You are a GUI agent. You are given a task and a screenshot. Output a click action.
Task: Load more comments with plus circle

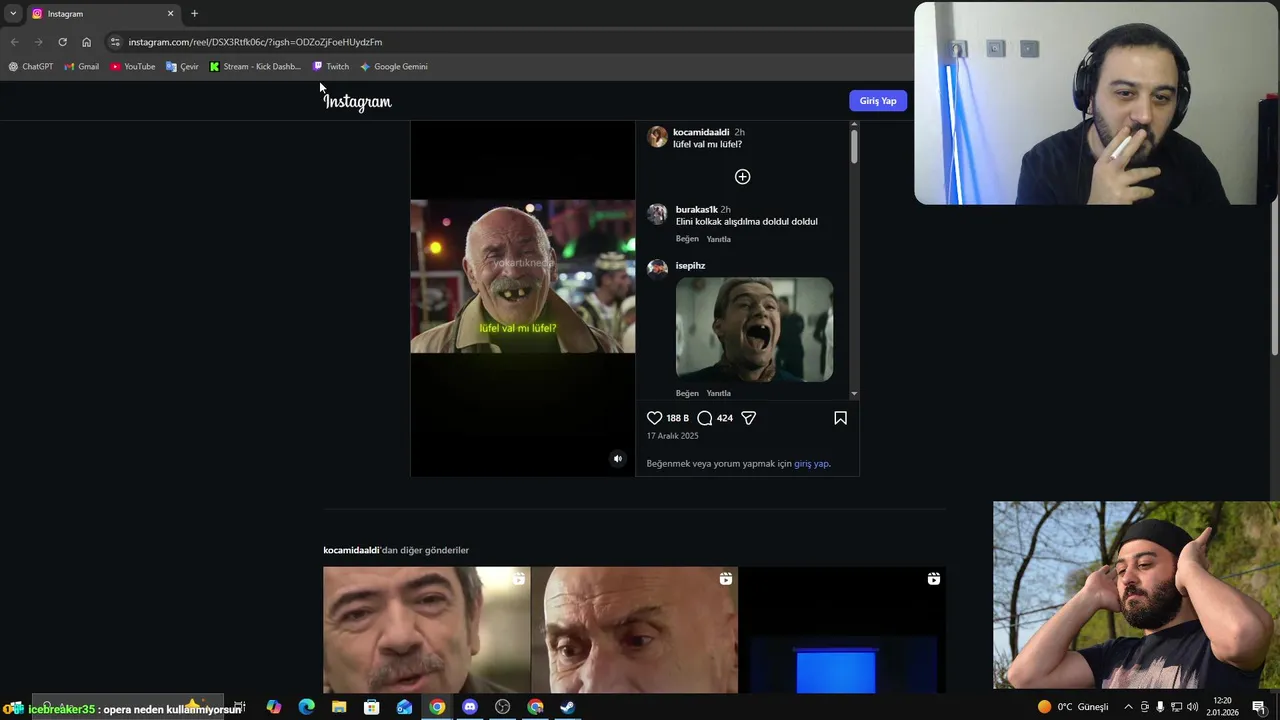742,177
